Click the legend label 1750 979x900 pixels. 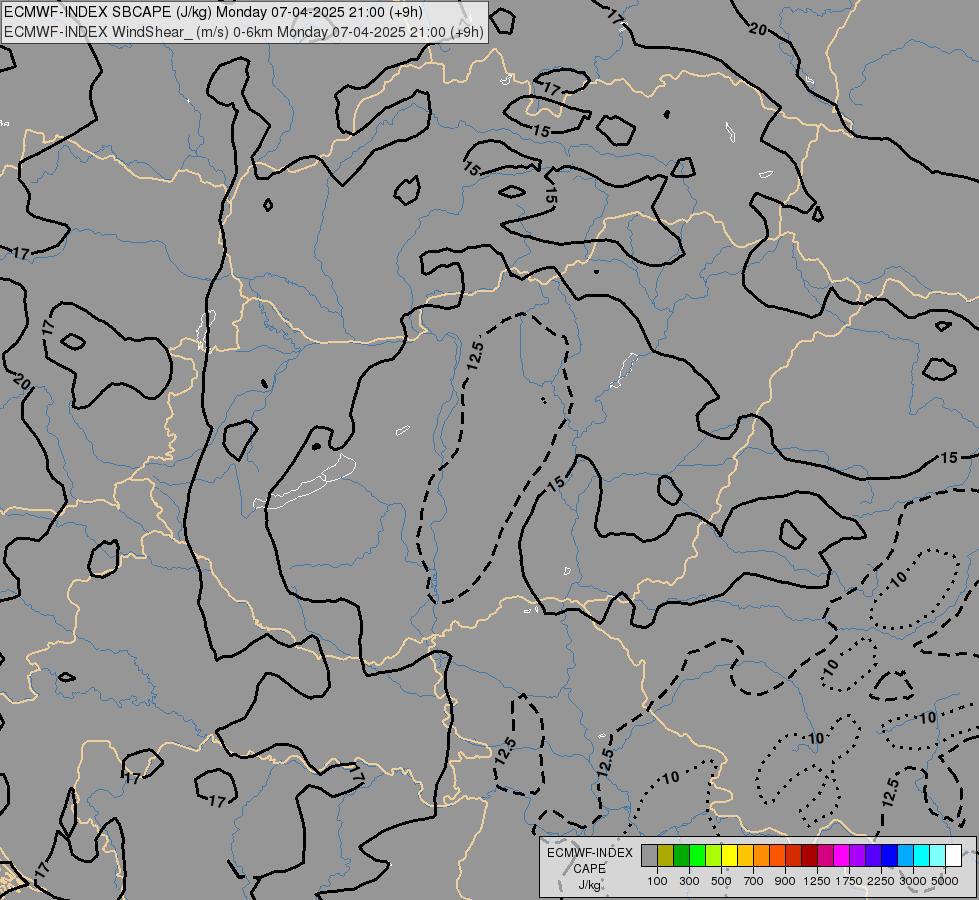849,881
